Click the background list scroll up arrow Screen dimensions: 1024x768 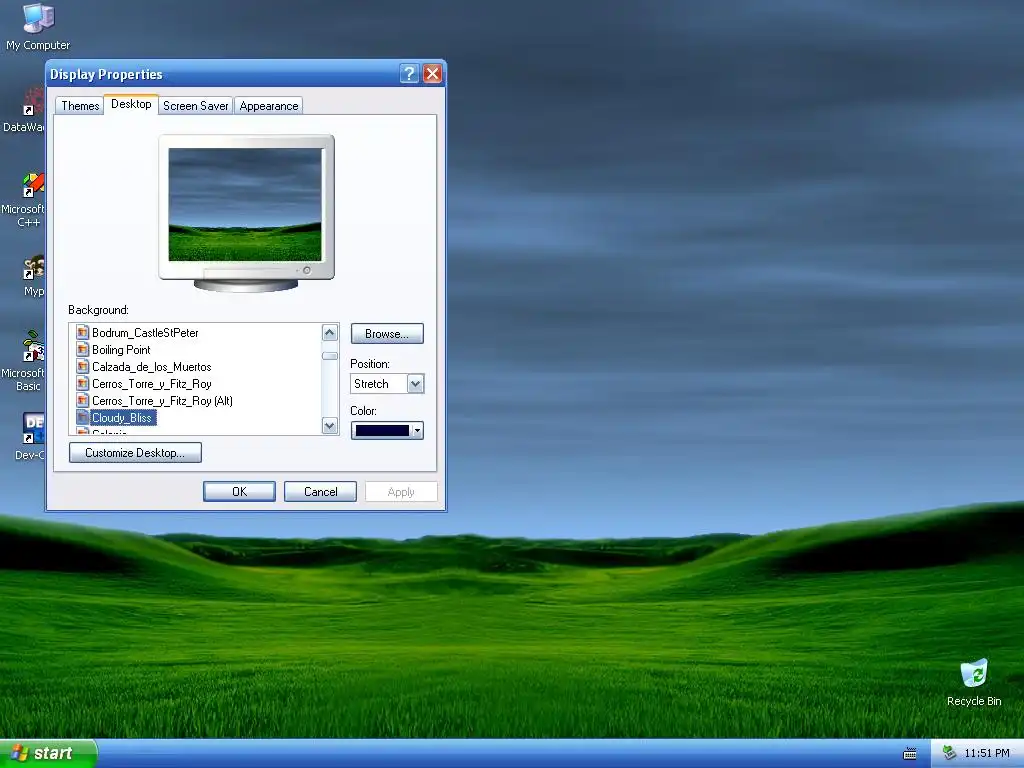[330, 332]
